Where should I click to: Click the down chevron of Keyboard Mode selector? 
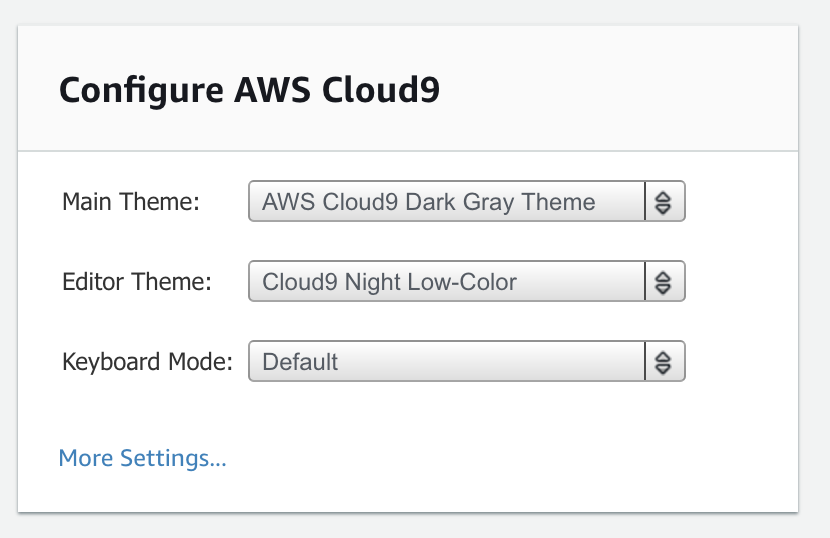click(x=663, y=368)
